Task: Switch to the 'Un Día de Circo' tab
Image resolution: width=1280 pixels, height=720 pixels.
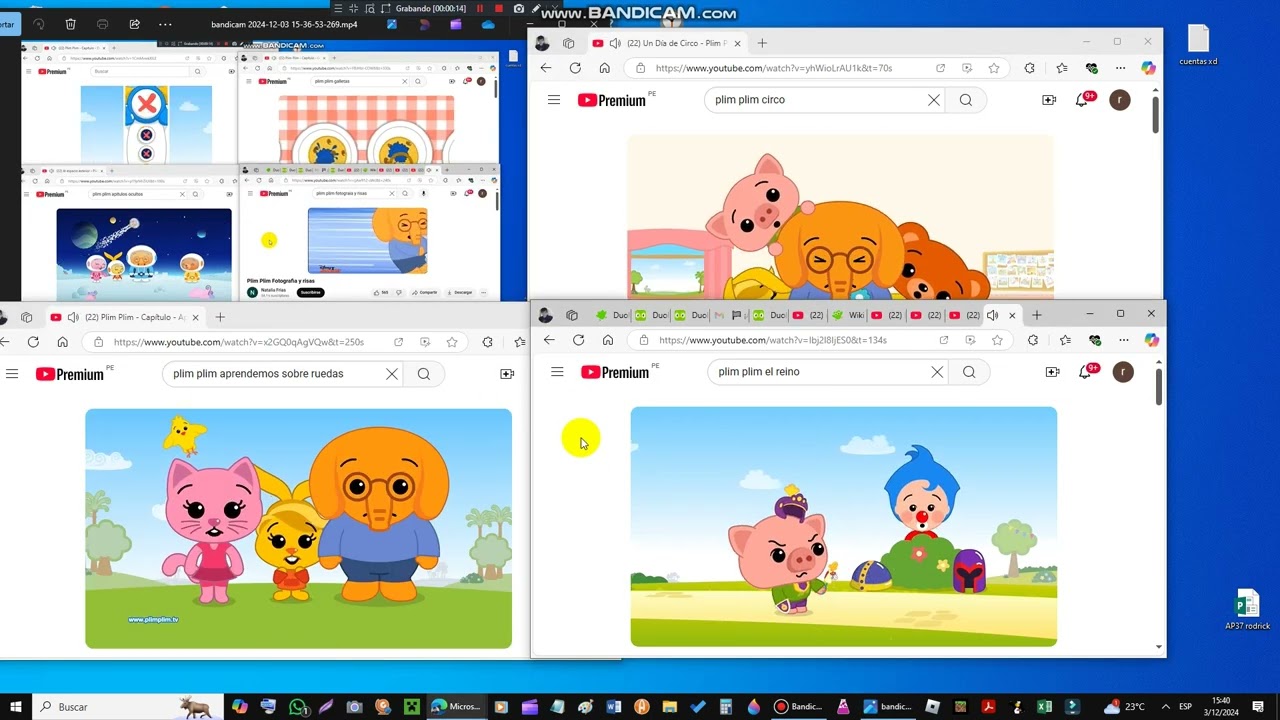Action: (668, 43)
